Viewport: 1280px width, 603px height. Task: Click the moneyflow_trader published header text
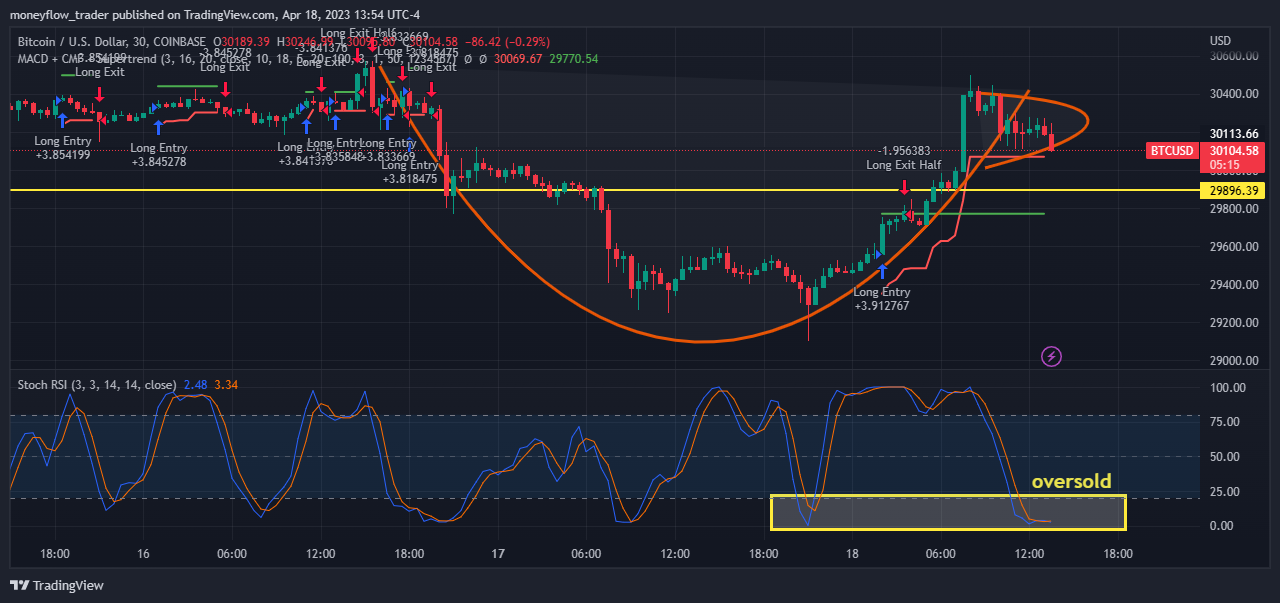[x=214, y=15]
